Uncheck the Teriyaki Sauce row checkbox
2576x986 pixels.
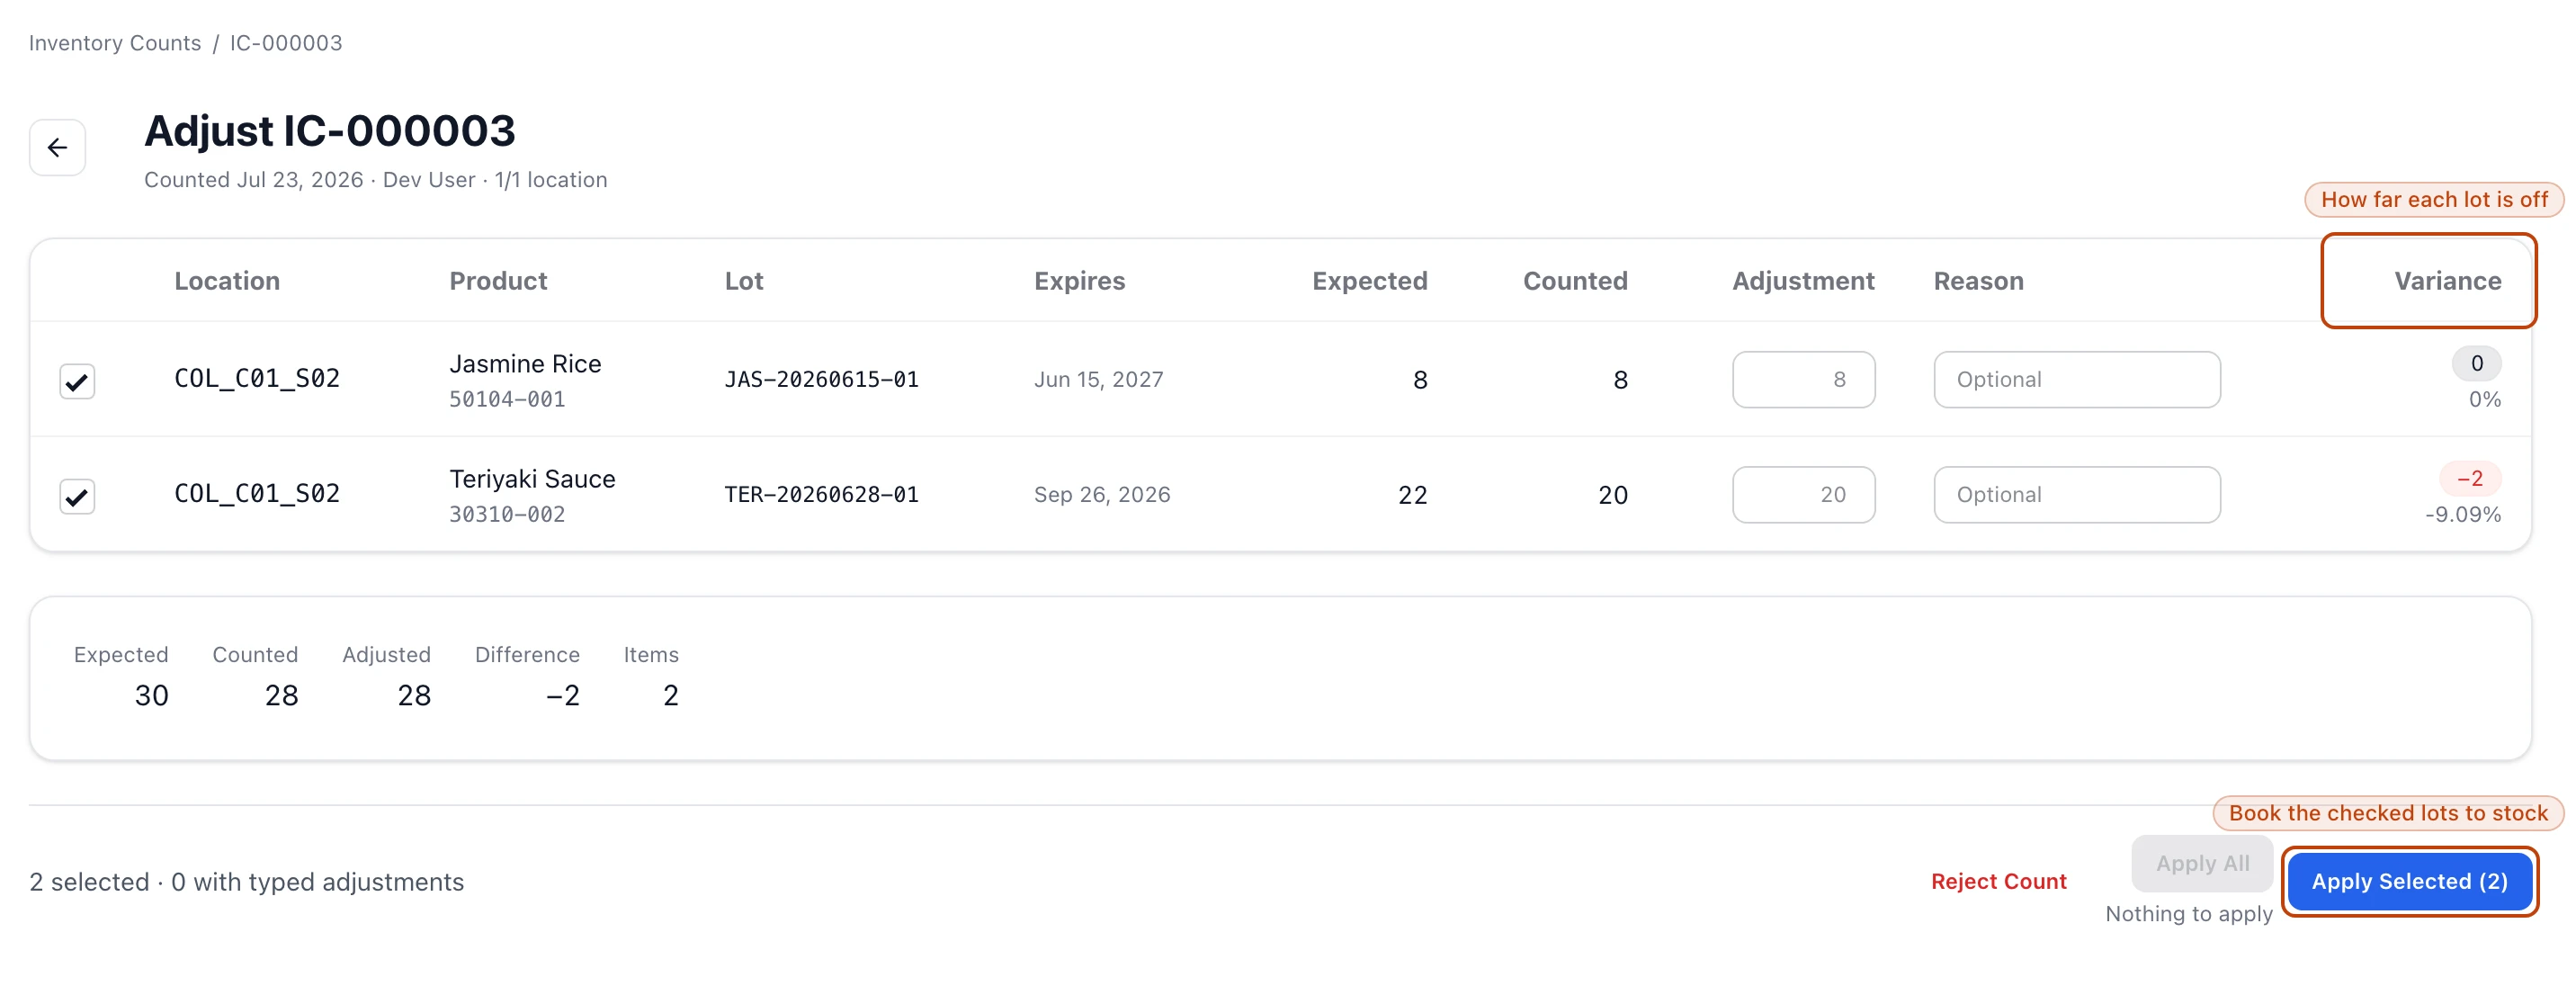click(x=77, y=496)
